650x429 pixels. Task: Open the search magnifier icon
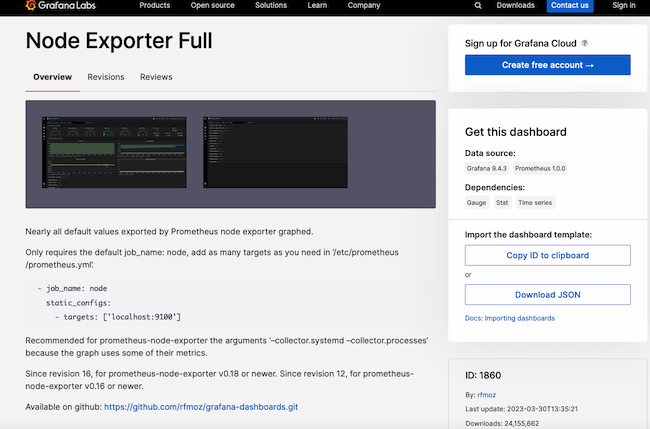click(x=478, y=6)
